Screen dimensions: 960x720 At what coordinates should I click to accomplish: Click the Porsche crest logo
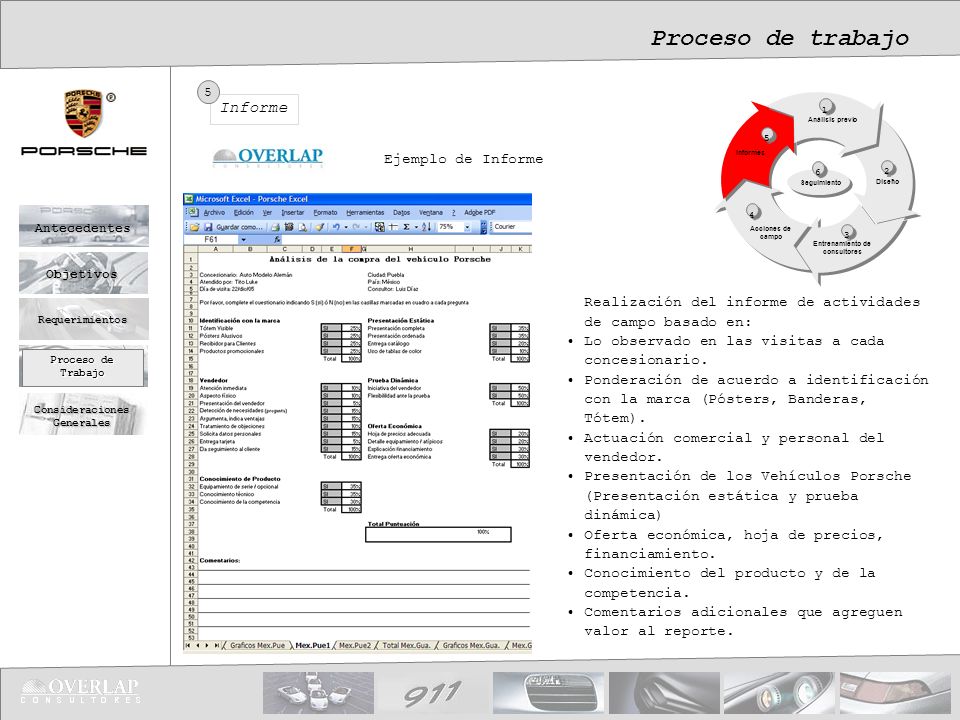84,113
